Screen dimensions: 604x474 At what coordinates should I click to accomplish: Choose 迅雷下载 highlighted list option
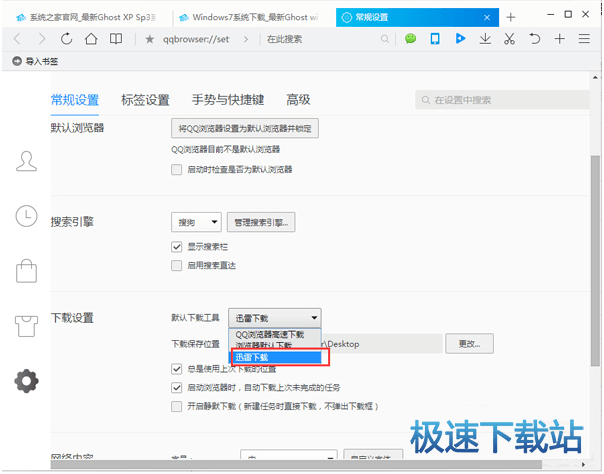277,357
